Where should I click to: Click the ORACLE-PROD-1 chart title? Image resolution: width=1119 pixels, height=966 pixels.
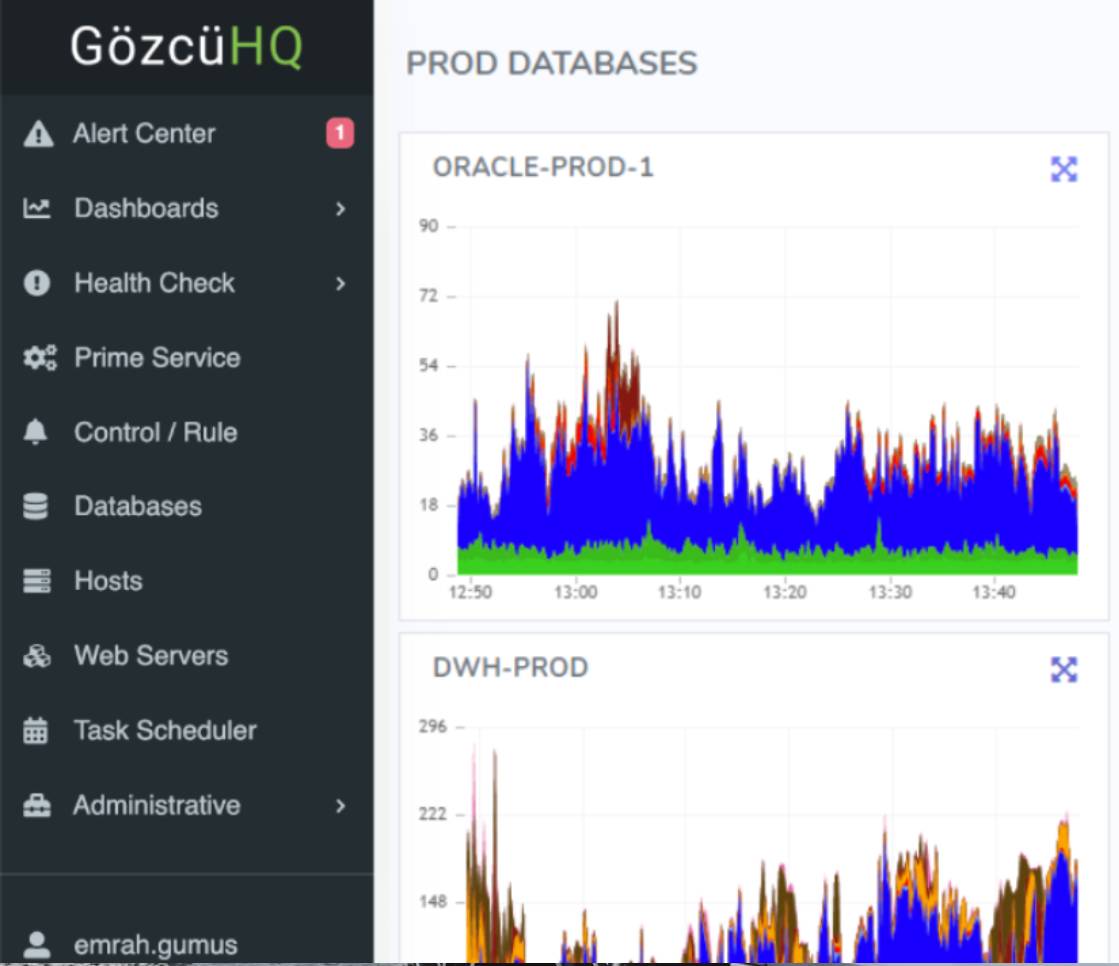pos(543,167)
